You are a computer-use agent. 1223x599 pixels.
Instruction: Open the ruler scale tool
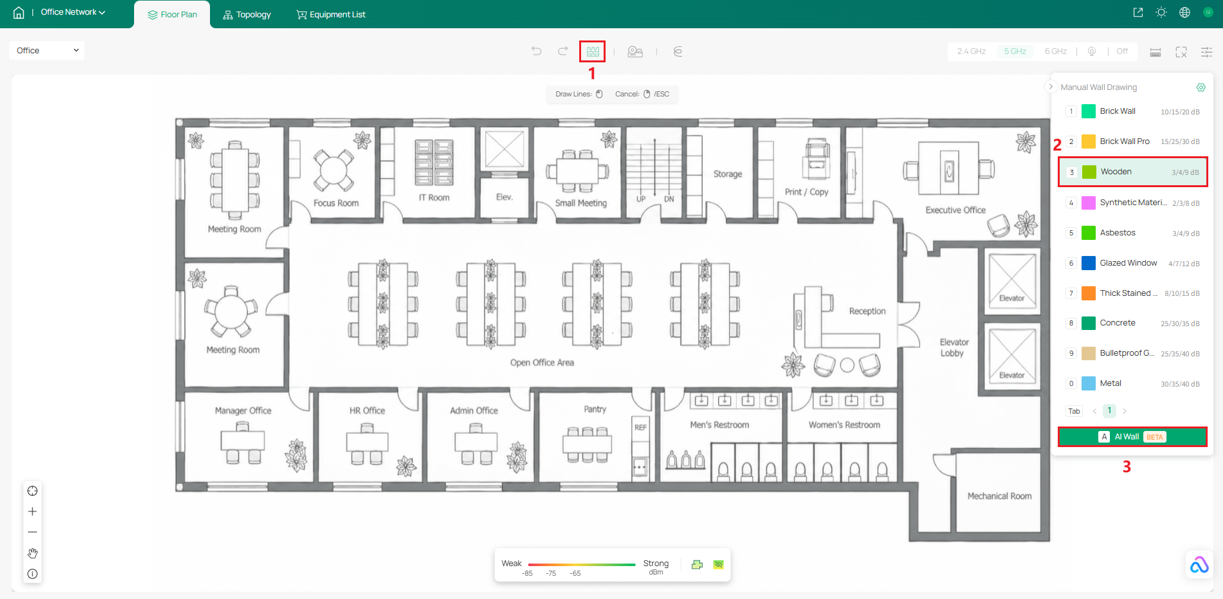click(x=1155, y=52)
